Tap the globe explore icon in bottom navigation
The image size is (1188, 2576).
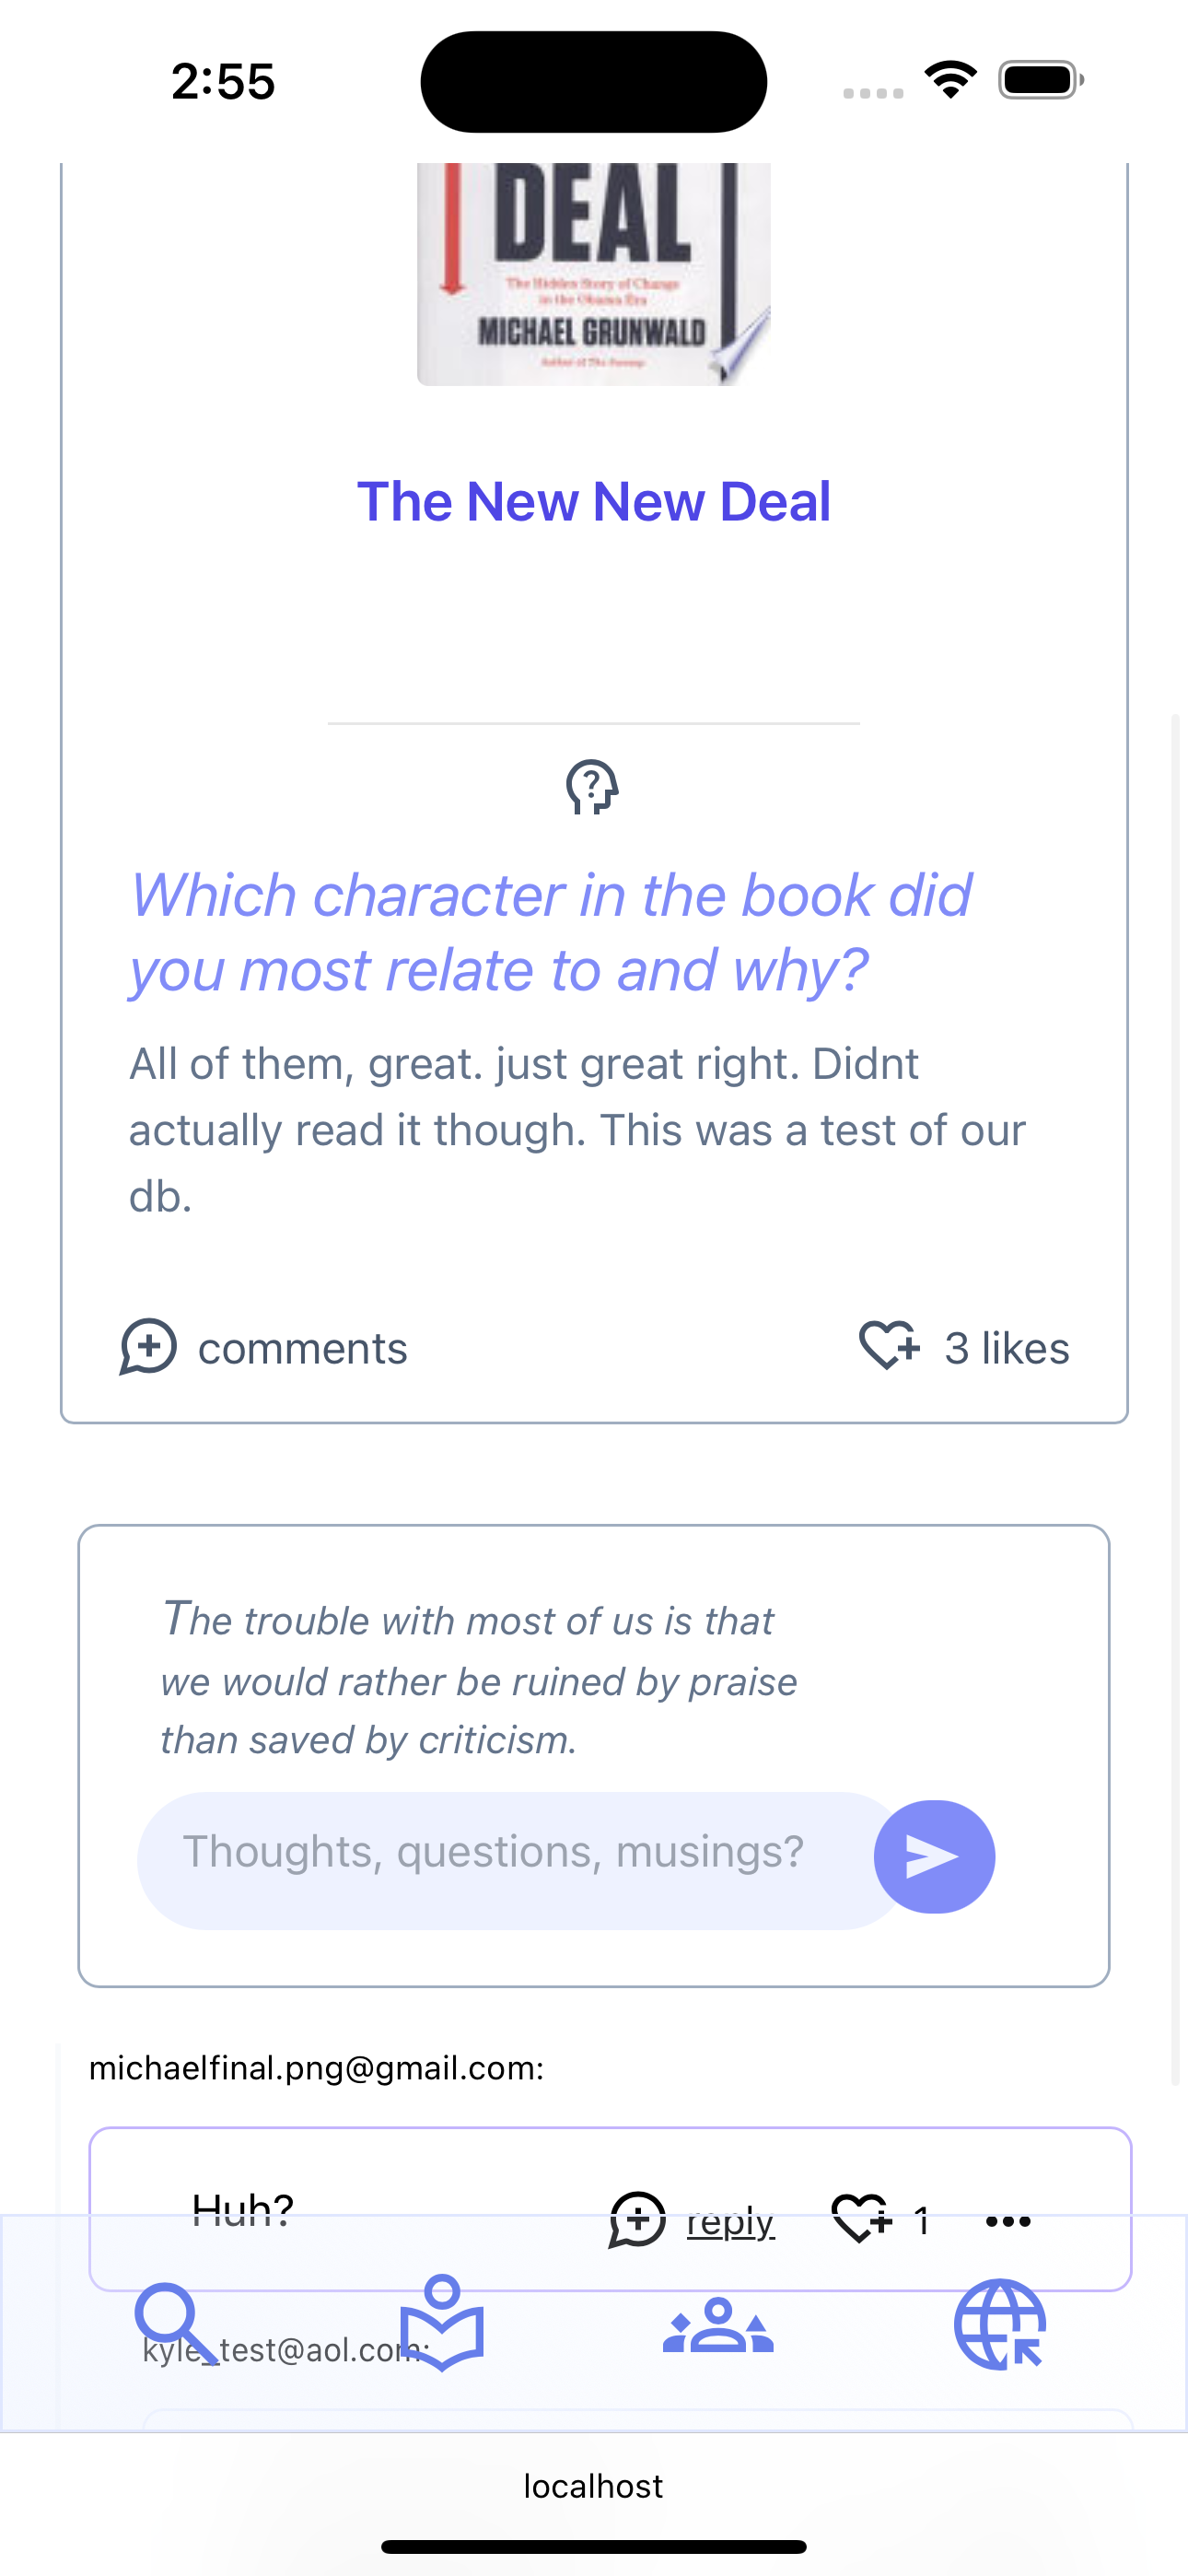1000,2325
